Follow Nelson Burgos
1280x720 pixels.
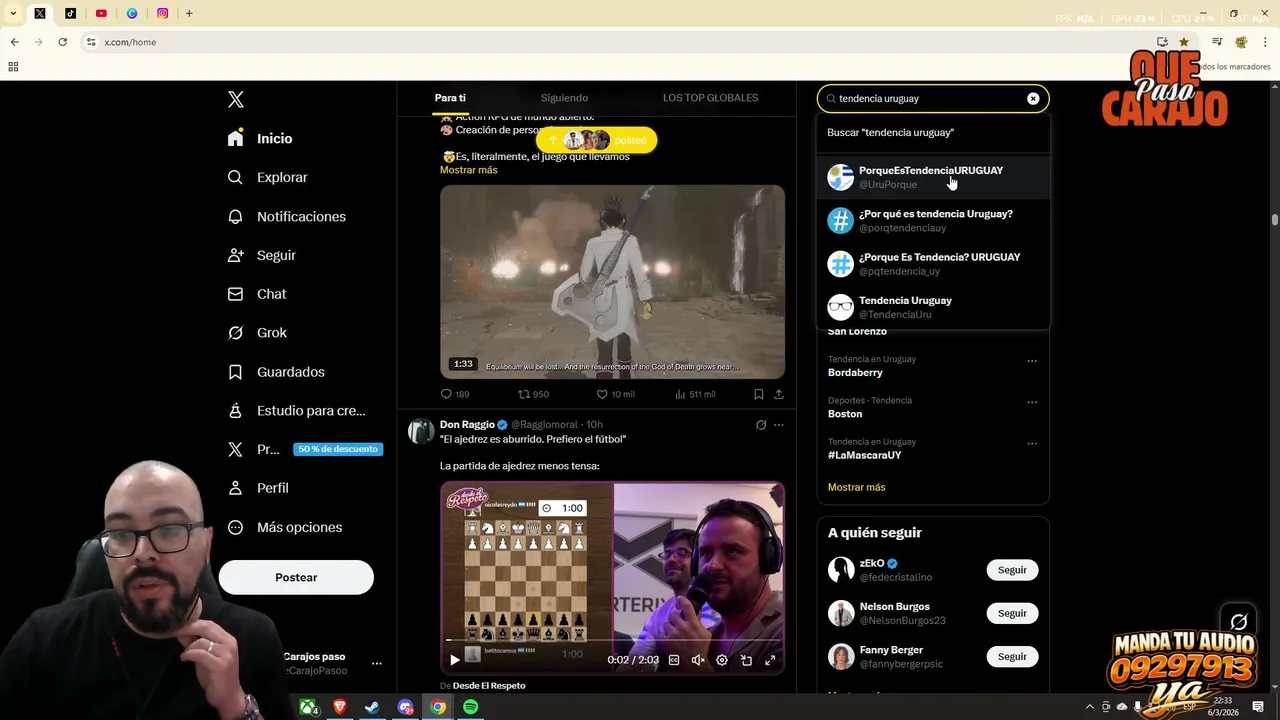coord(1012,613)
